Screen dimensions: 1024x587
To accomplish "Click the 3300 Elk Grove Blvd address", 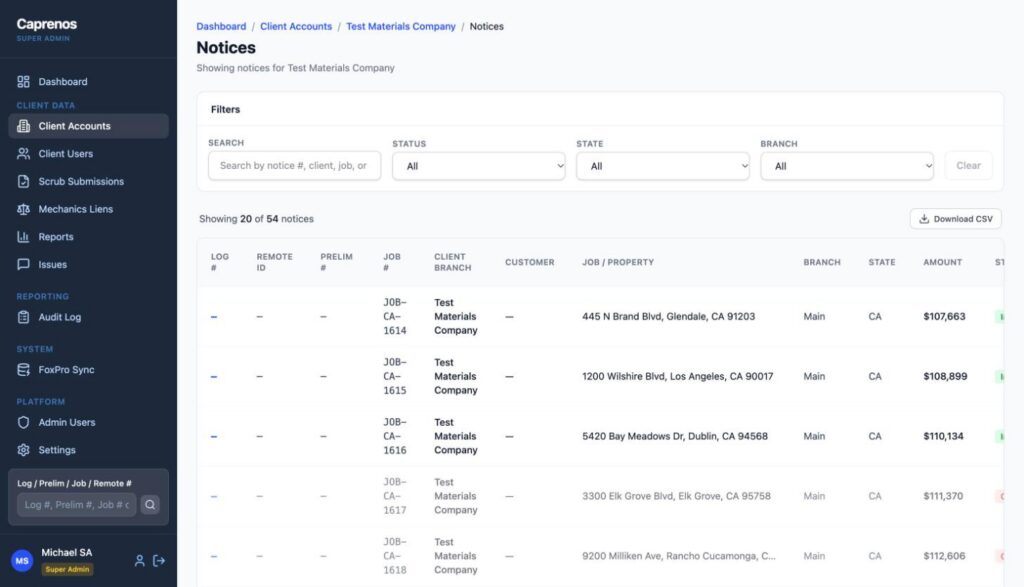I will pyautogui.click(x=676, y=496).
